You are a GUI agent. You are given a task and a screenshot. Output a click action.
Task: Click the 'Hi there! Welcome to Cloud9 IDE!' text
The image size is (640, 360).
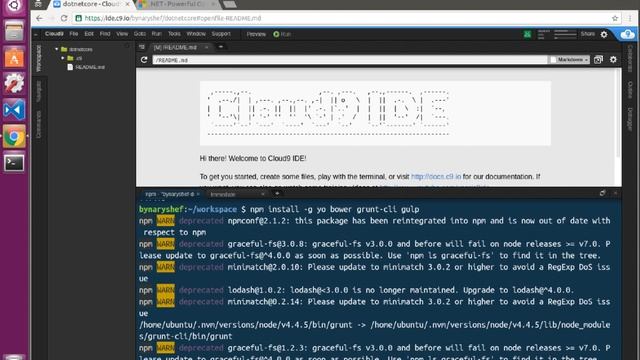pyautogui.click(x=253, y=158)
